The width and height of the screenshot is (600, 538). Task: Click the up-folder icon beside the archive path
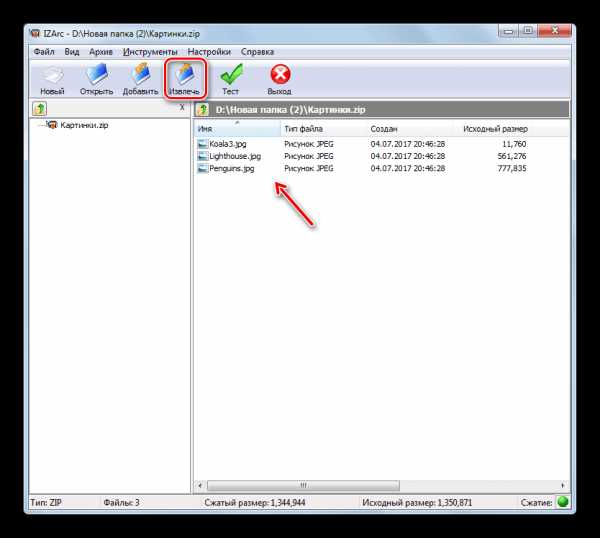202,110
